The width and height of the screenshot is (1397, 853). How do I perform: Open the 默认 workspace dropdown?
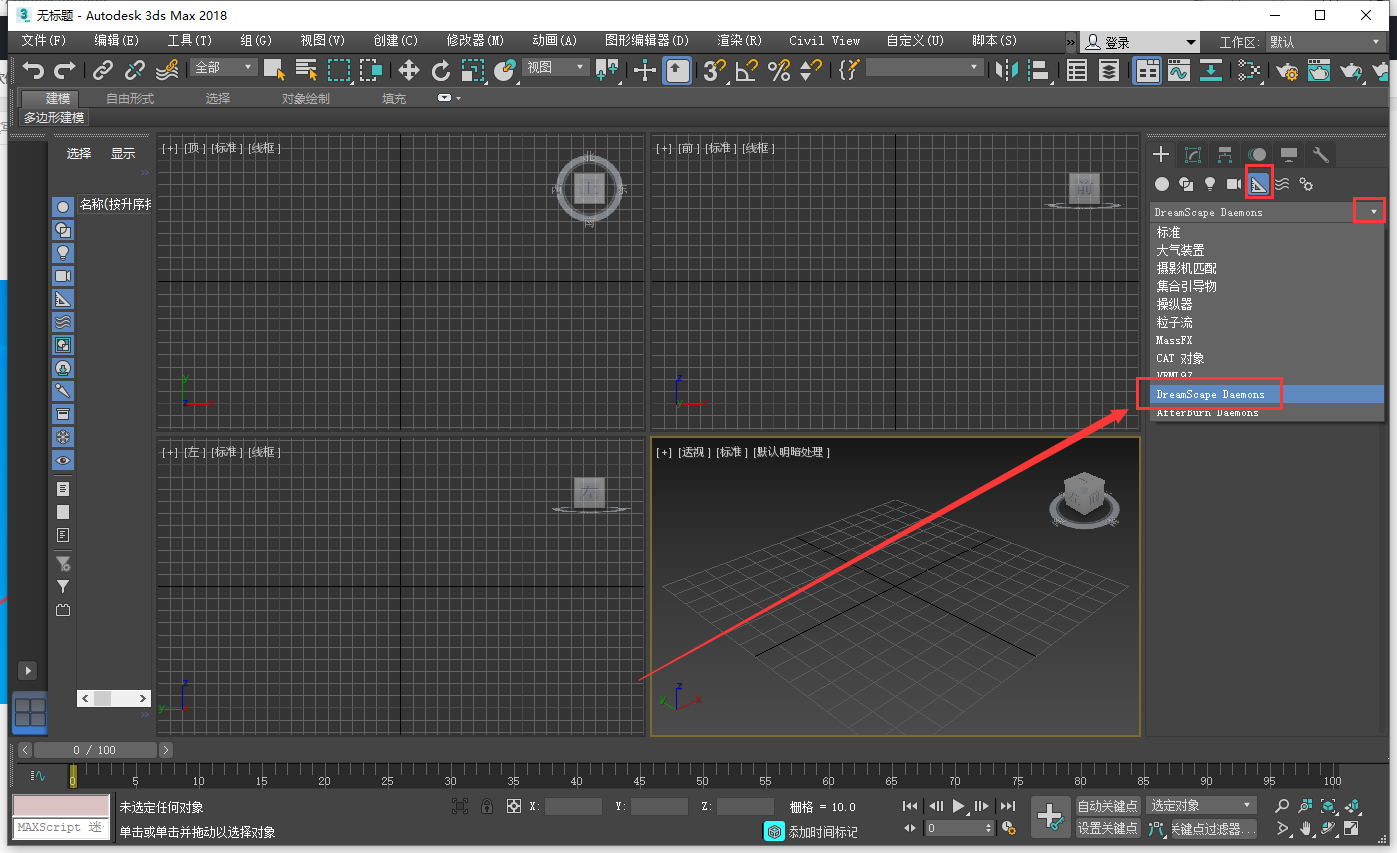(x=1324, y=42)
